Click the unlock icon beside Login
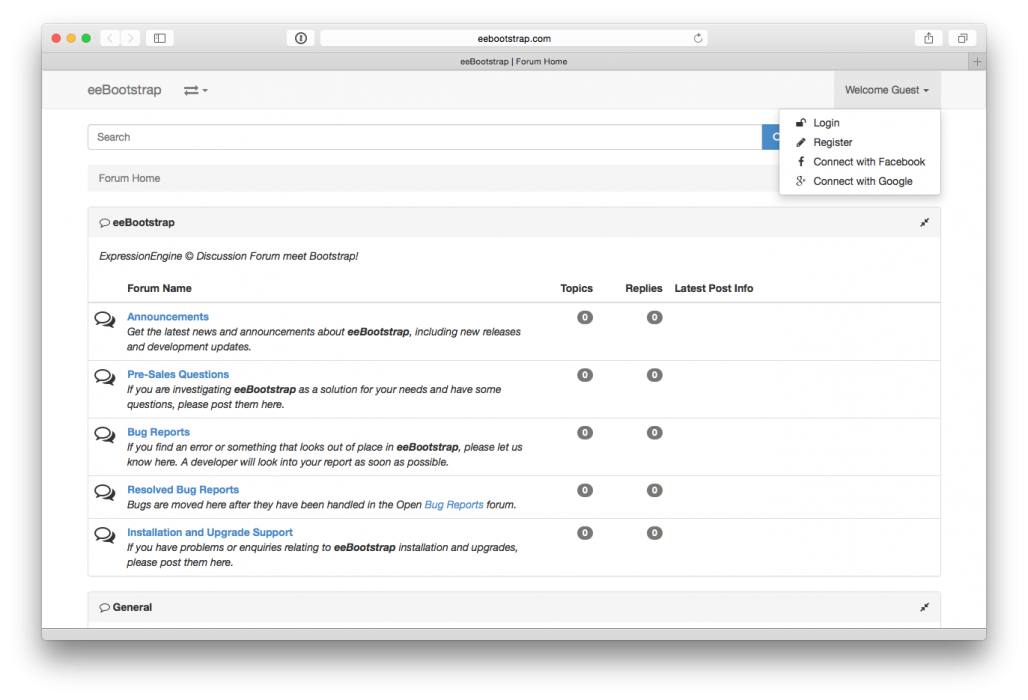 [x=801, y=123]
